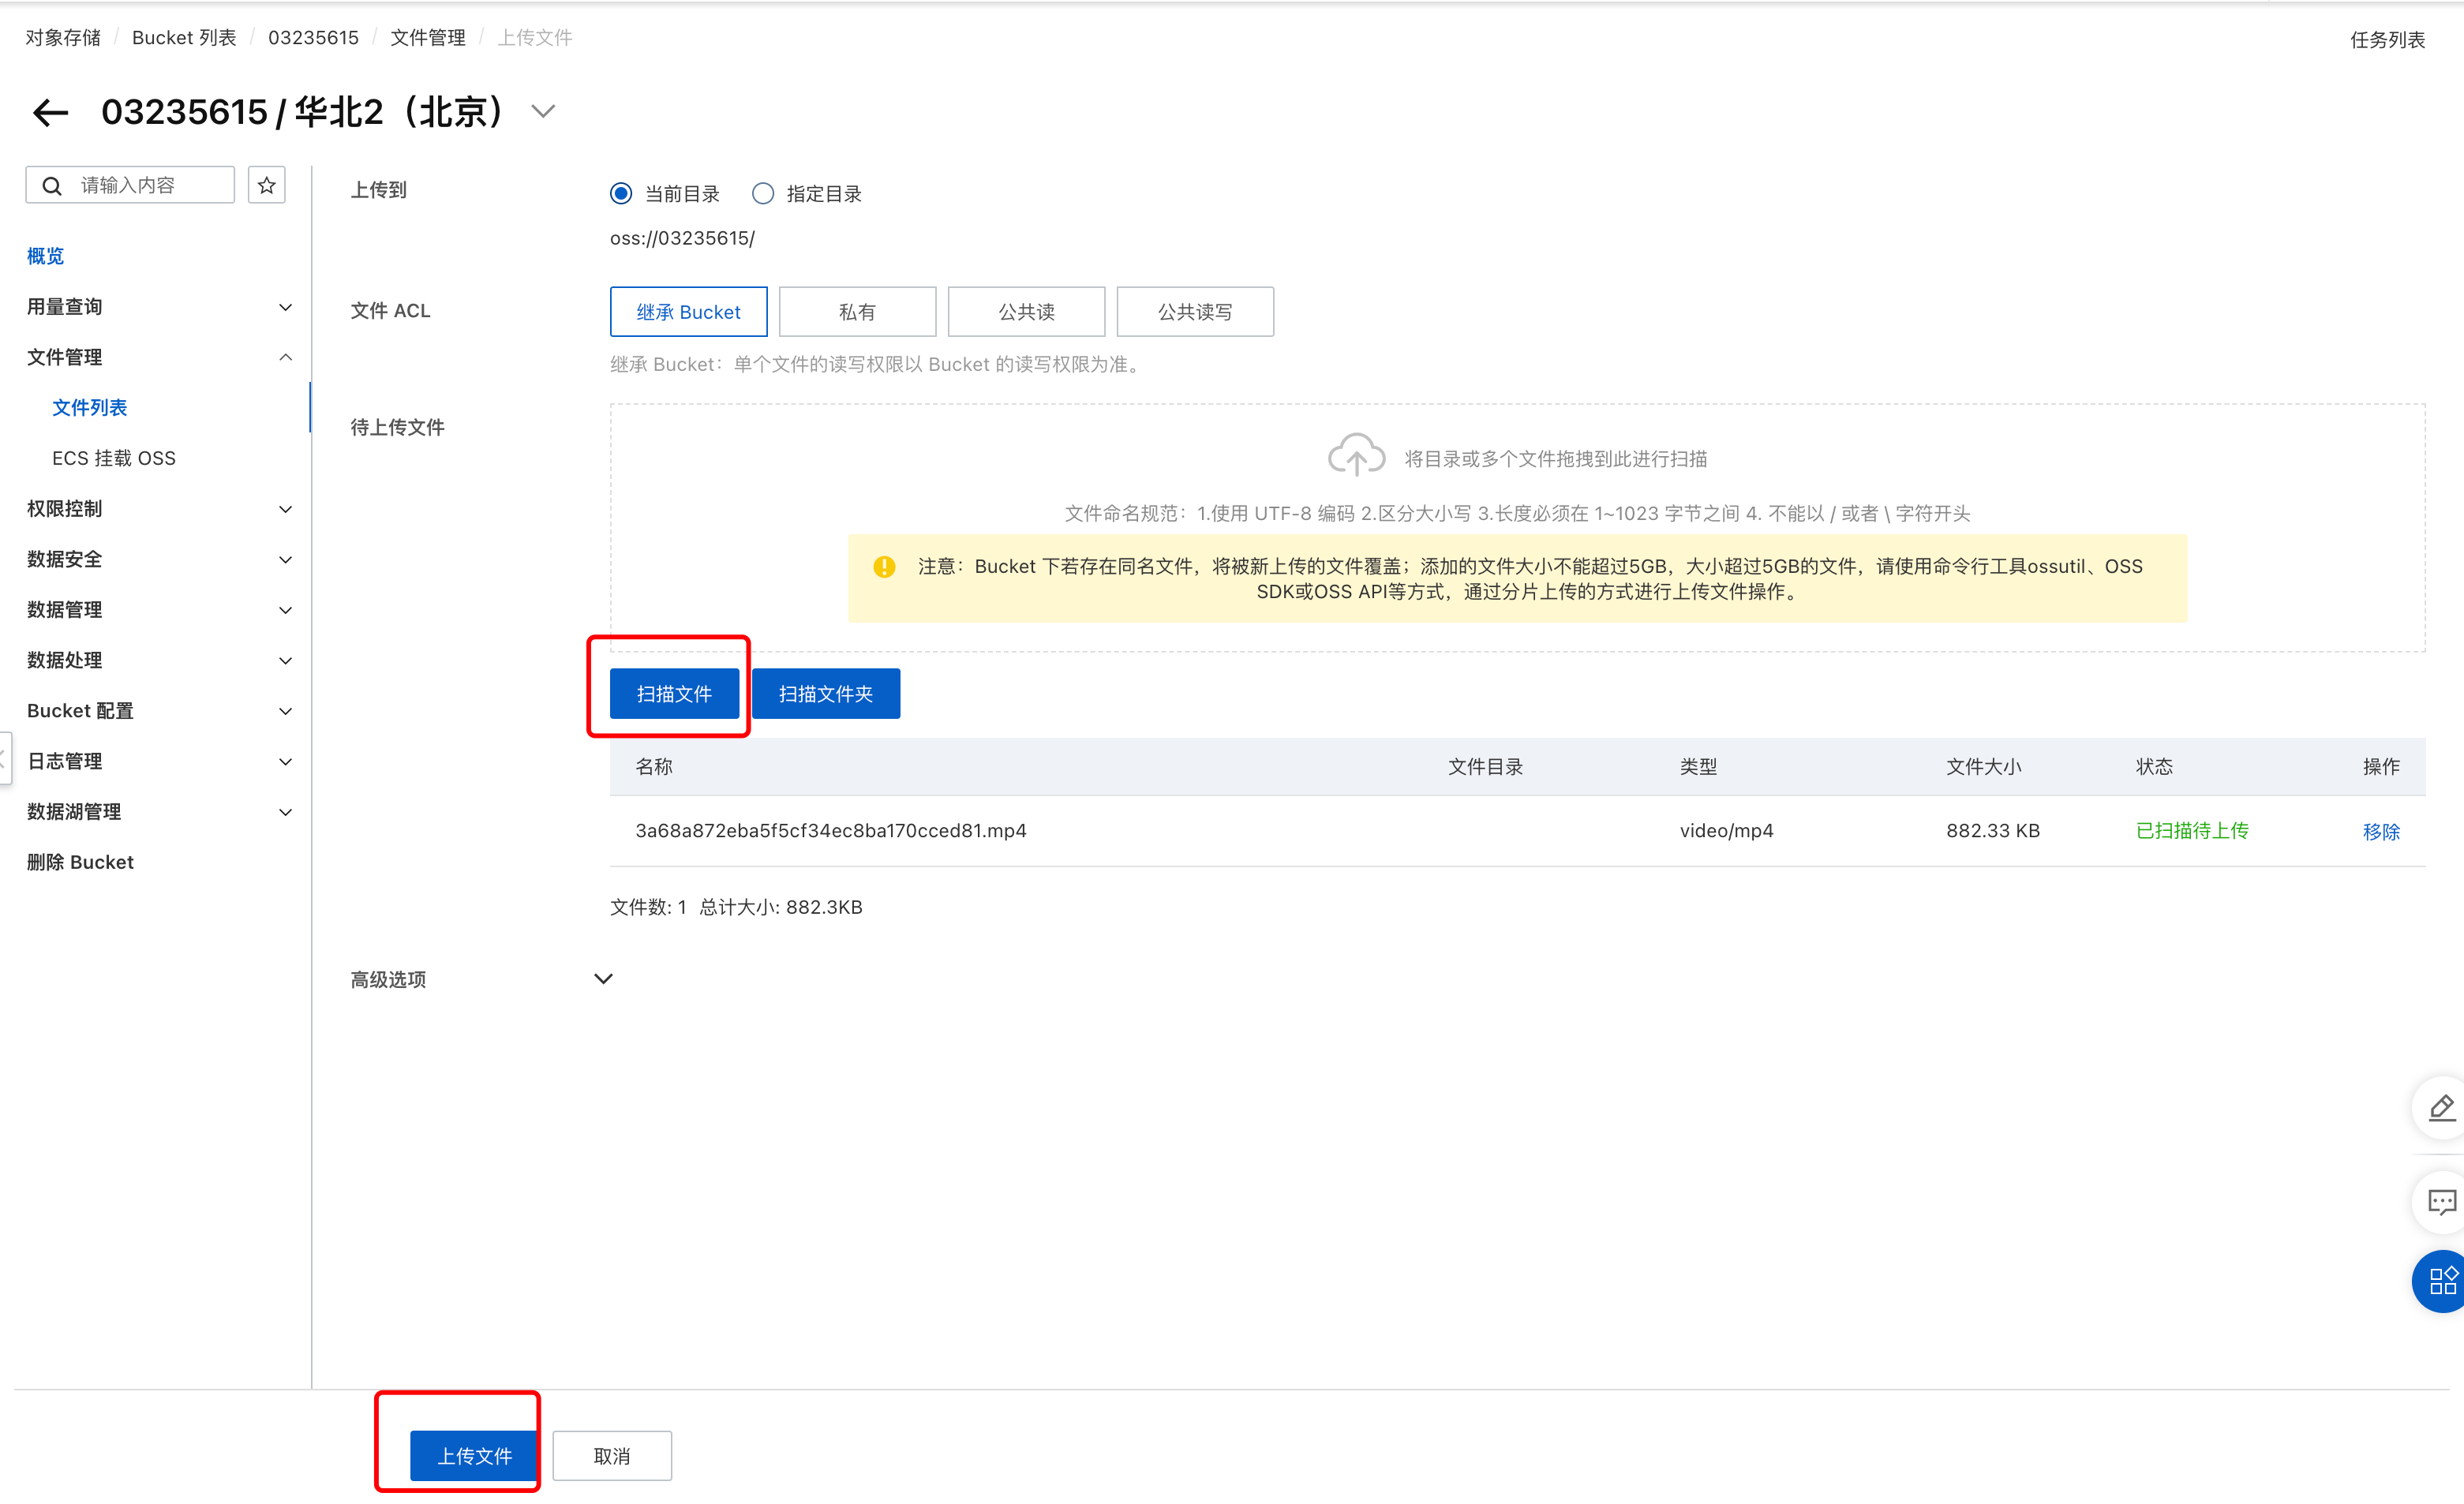This screenshot has height=1504, width=2464.
Task: Open 概览 in sidebar
Action: tap(45, 256)
